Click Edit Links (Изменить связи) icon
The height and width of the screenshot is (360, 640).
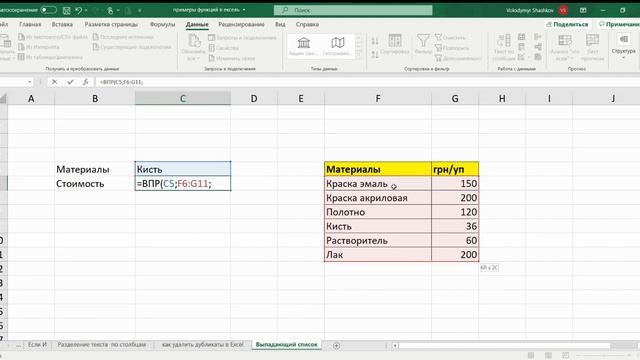point(211,58)
